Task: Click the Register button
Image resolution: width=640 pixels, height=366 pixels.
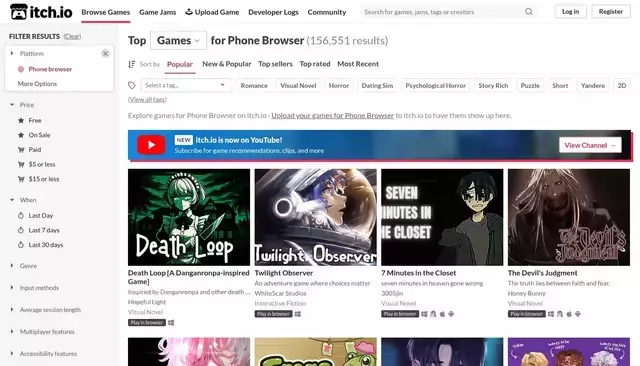Action: (x=611, y=11)
